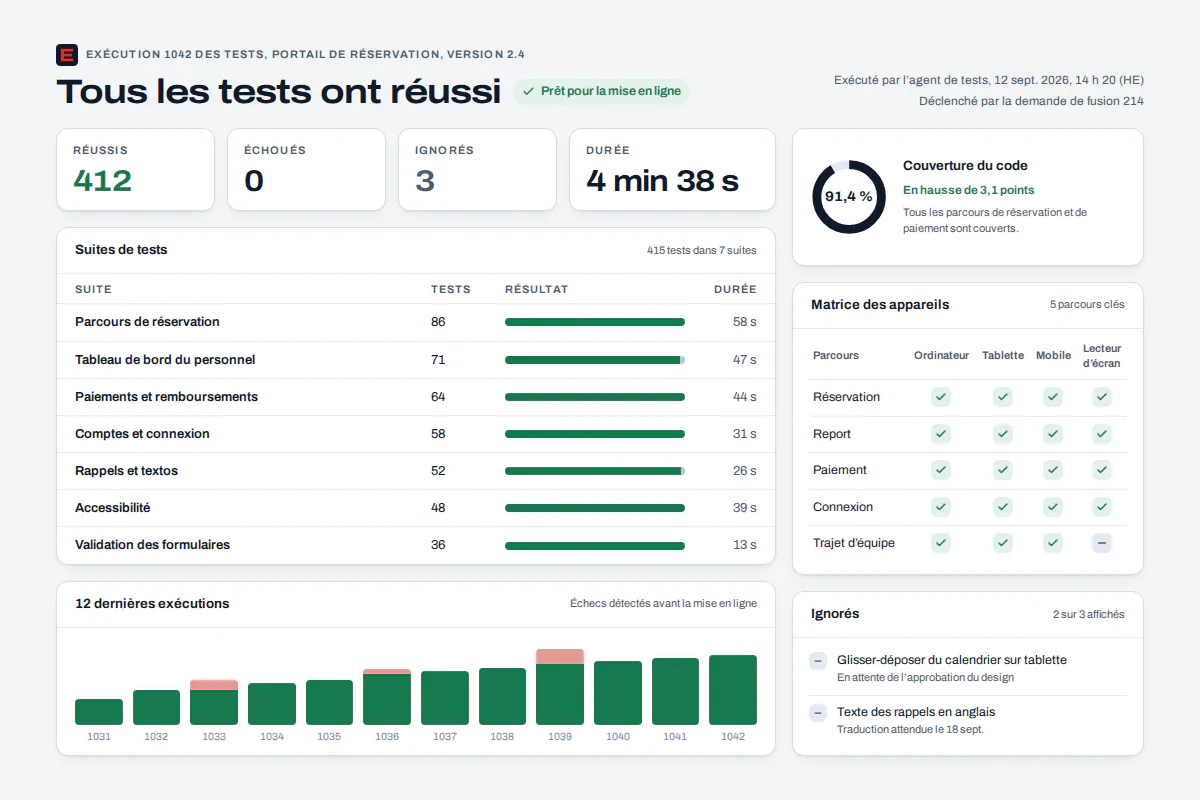Screen dimensions: 1200x800
Task: Click the Trajet d'équipe row label
Action: click(854, 543)
